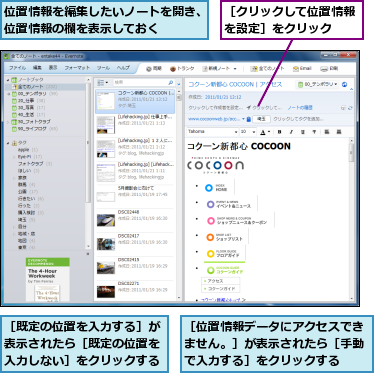Click the blue tag icon next to 埼玉

249,119
